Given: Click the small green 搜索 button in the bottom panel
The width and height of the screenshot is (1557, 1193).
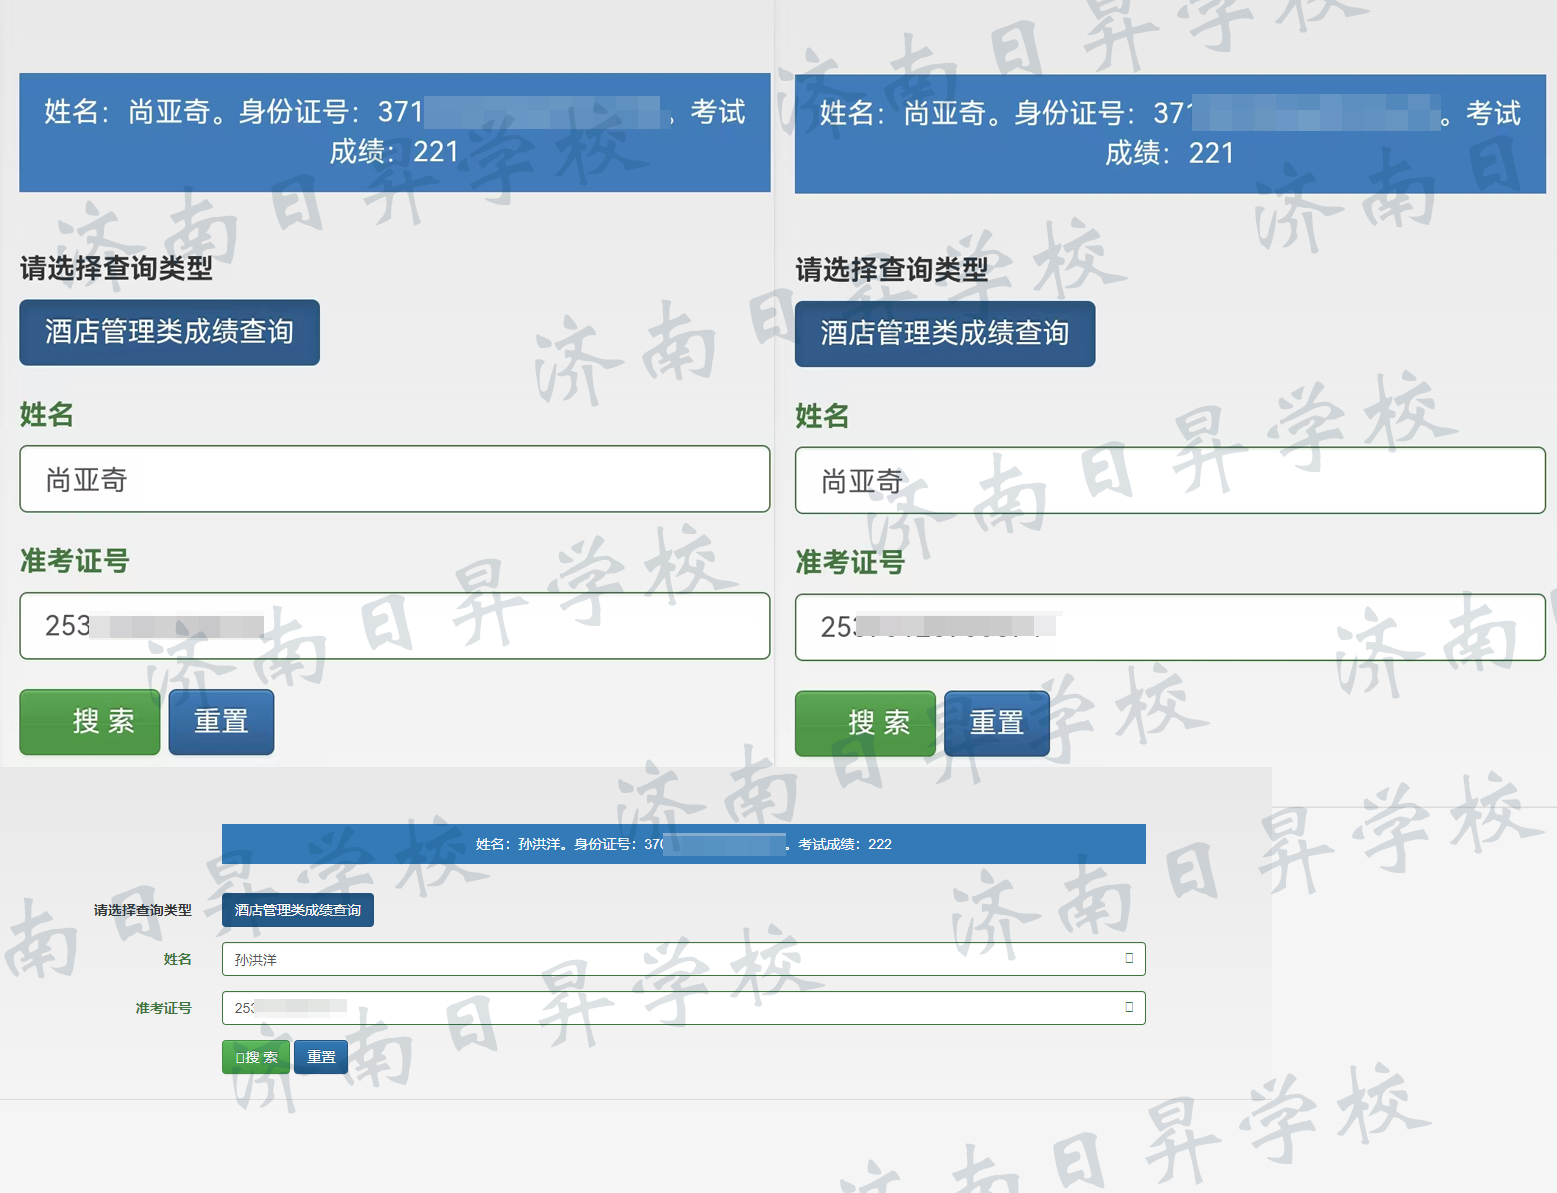Looking at the screenshot, I should click(x=256, y=1057).
